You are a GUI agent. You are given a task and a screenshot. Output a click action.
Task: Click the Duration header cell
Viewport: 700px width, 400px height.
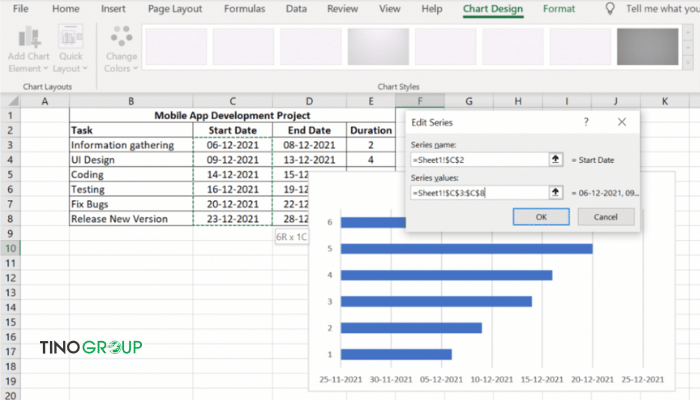pos(371,130)
